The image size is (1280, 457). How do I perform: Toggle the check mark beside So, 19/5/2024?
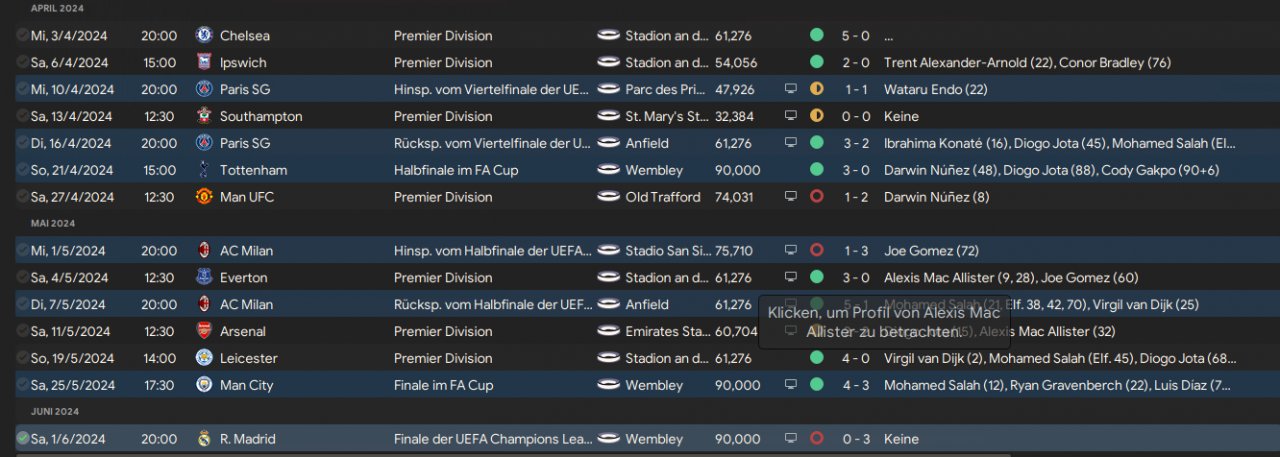22,358
